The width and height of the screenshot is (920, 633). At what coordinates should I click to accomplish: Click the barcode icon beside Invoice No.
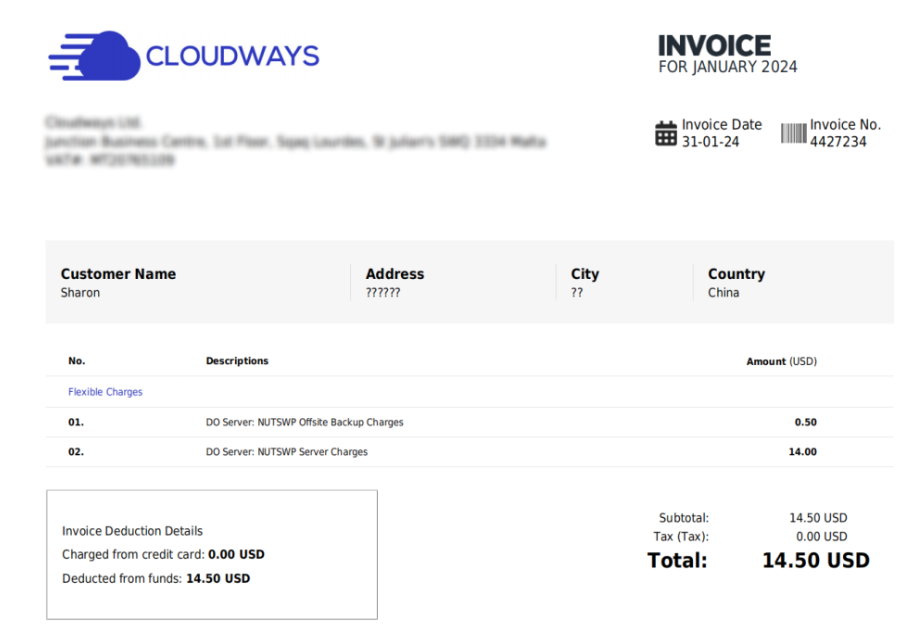793,133
